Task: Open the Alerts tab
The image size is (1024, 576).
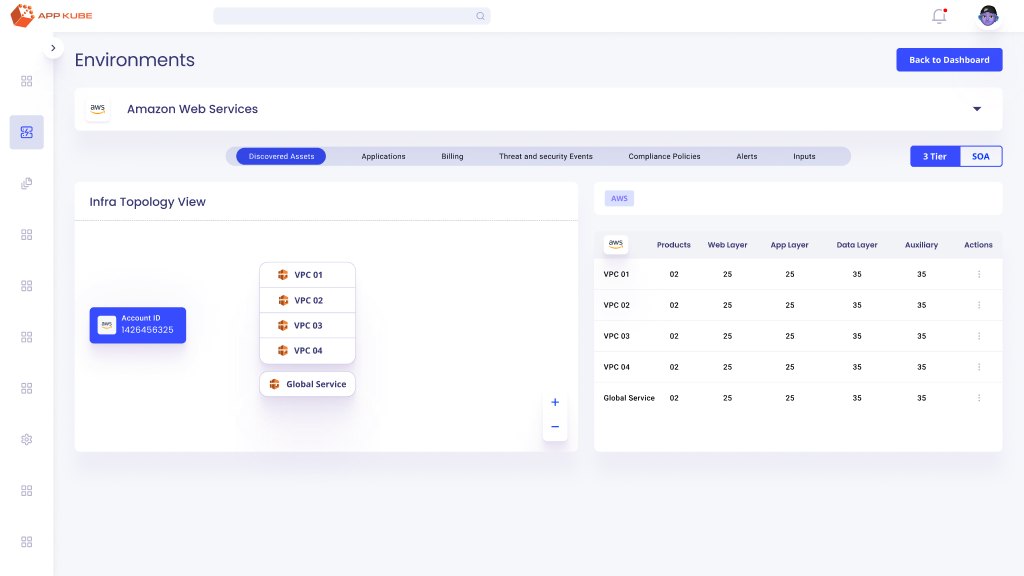Action: [746, 156]
